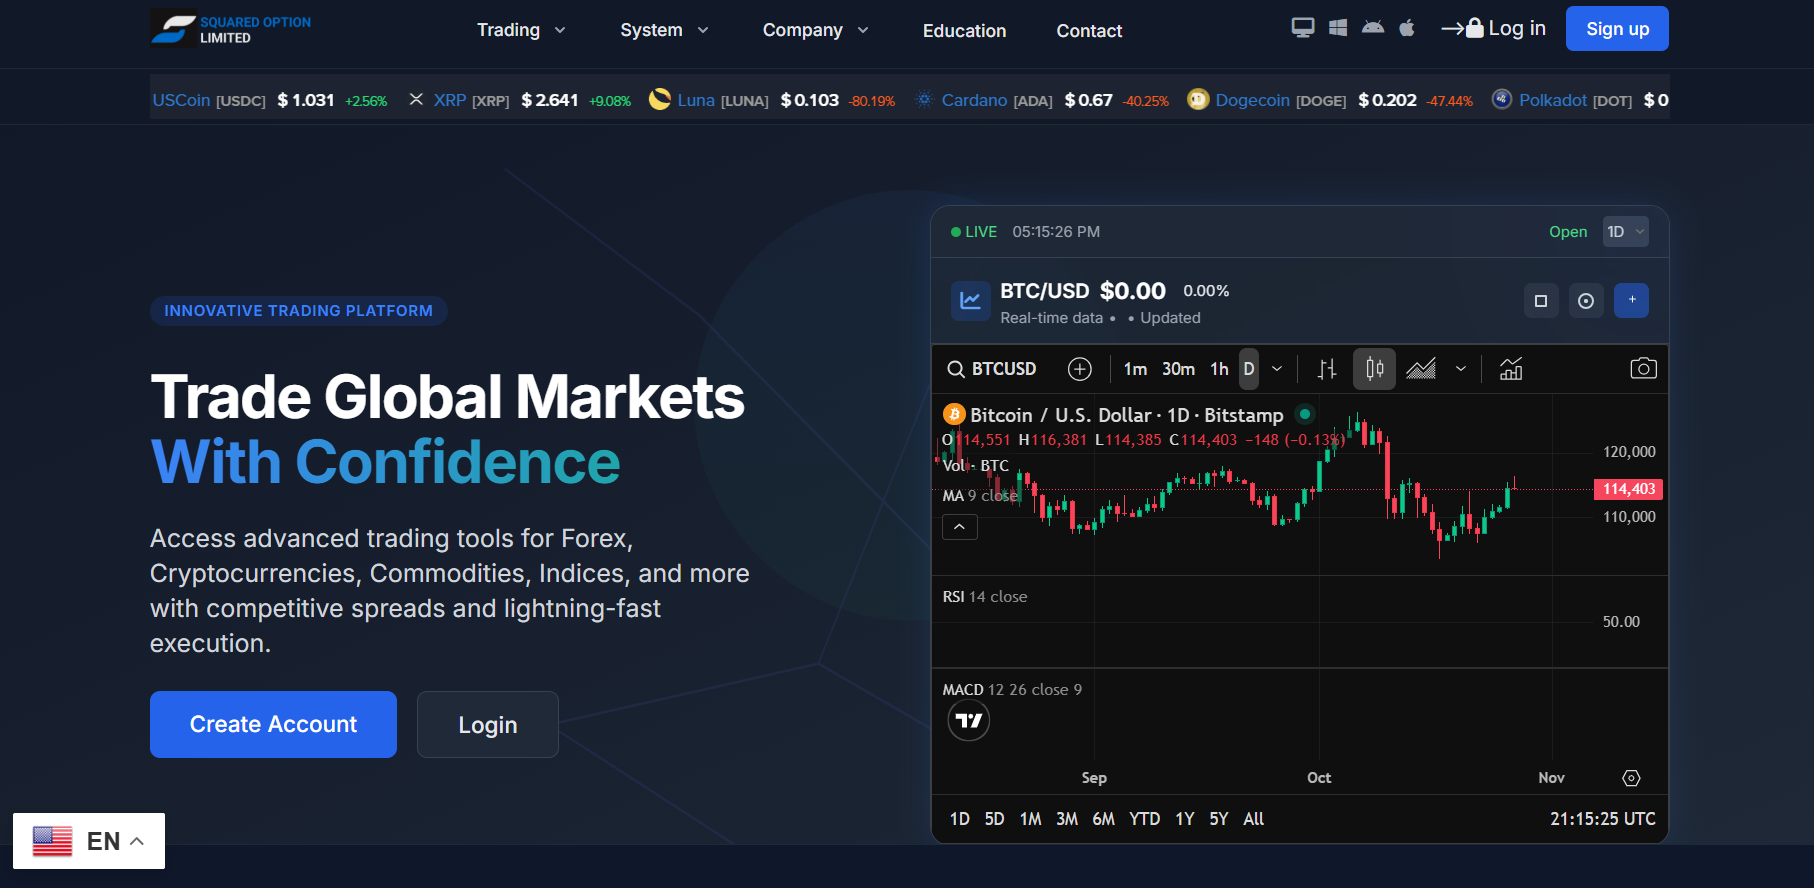Open the Education page

click(x=965, y=31)
